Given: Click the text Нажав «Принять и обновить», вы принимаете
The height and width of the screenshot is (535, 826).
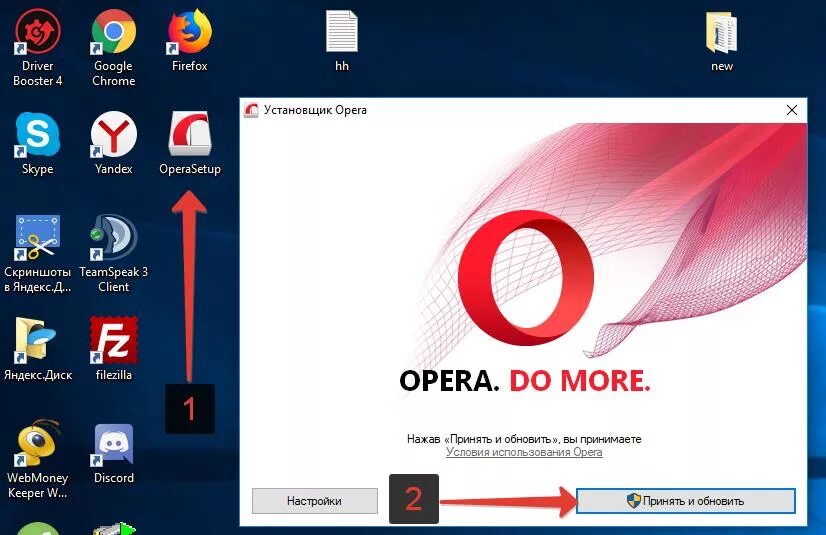Looking at the screenshot, I should click(x=524, y=439).
